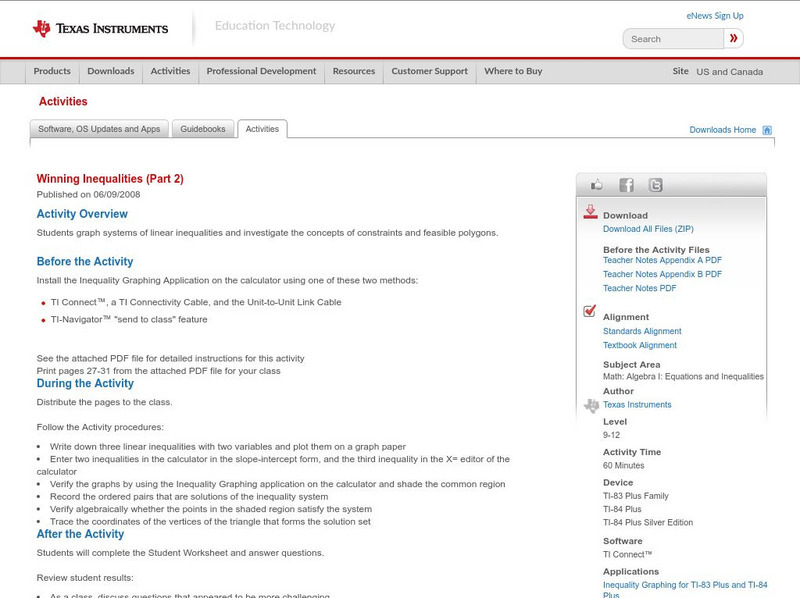Submit search with the red arrows button
The width and height of the screenshot is (800, 598).
point(734,38)
